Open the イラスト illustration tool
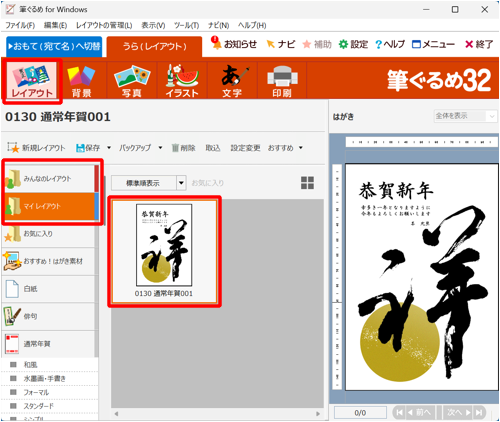500x422 pixels. coord(182,80)
